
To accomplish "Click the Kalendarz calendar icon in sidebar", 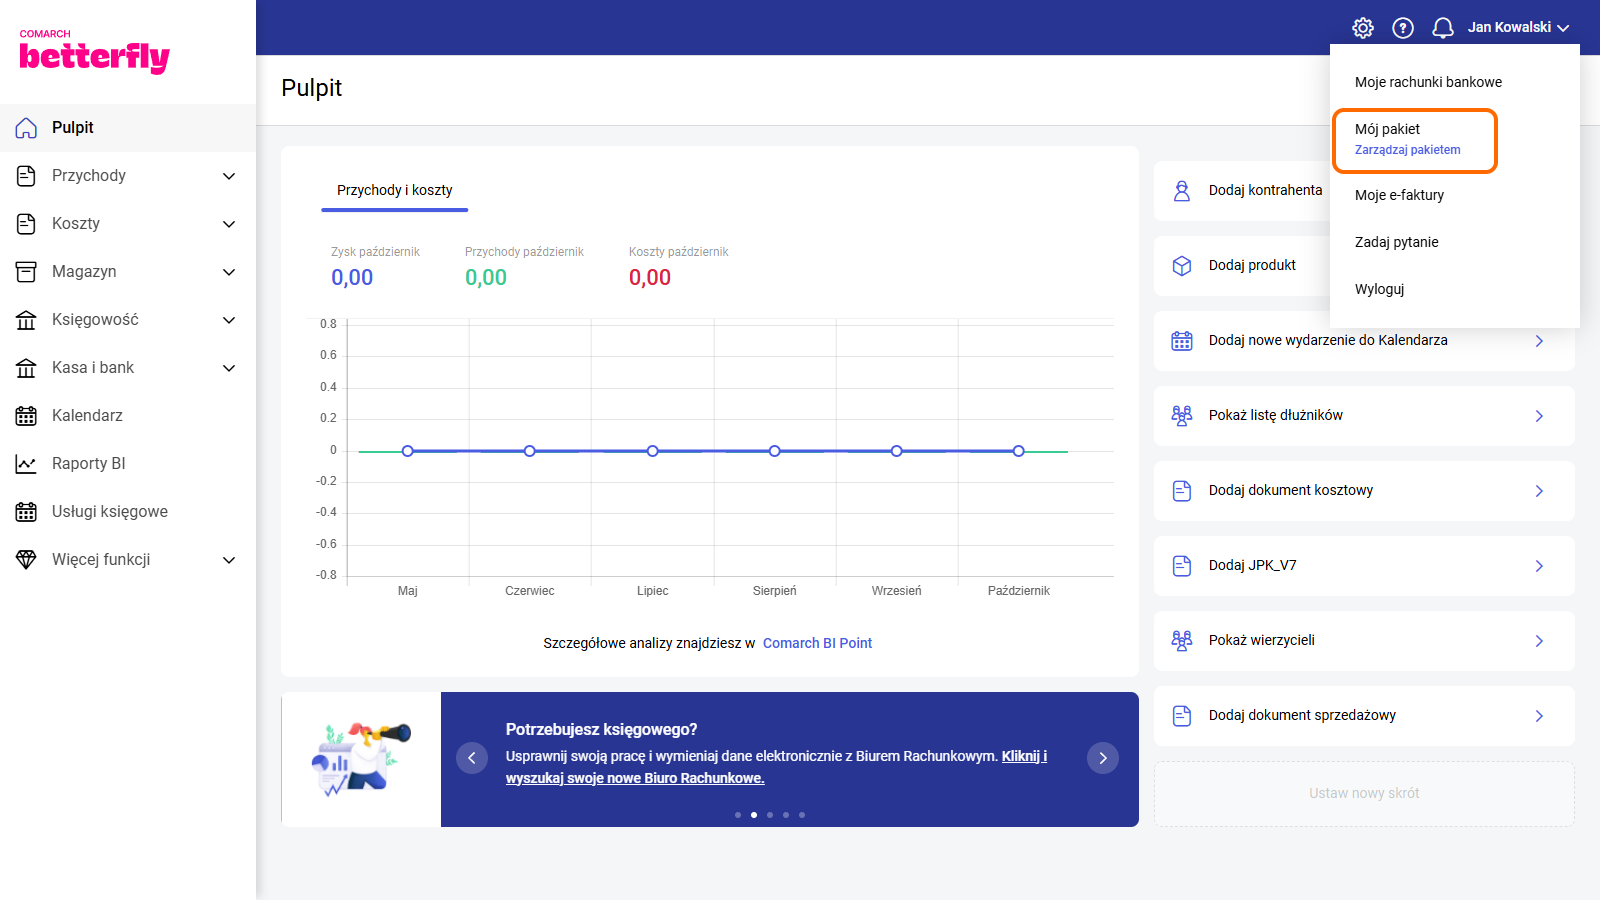I will tap(26, 416).
